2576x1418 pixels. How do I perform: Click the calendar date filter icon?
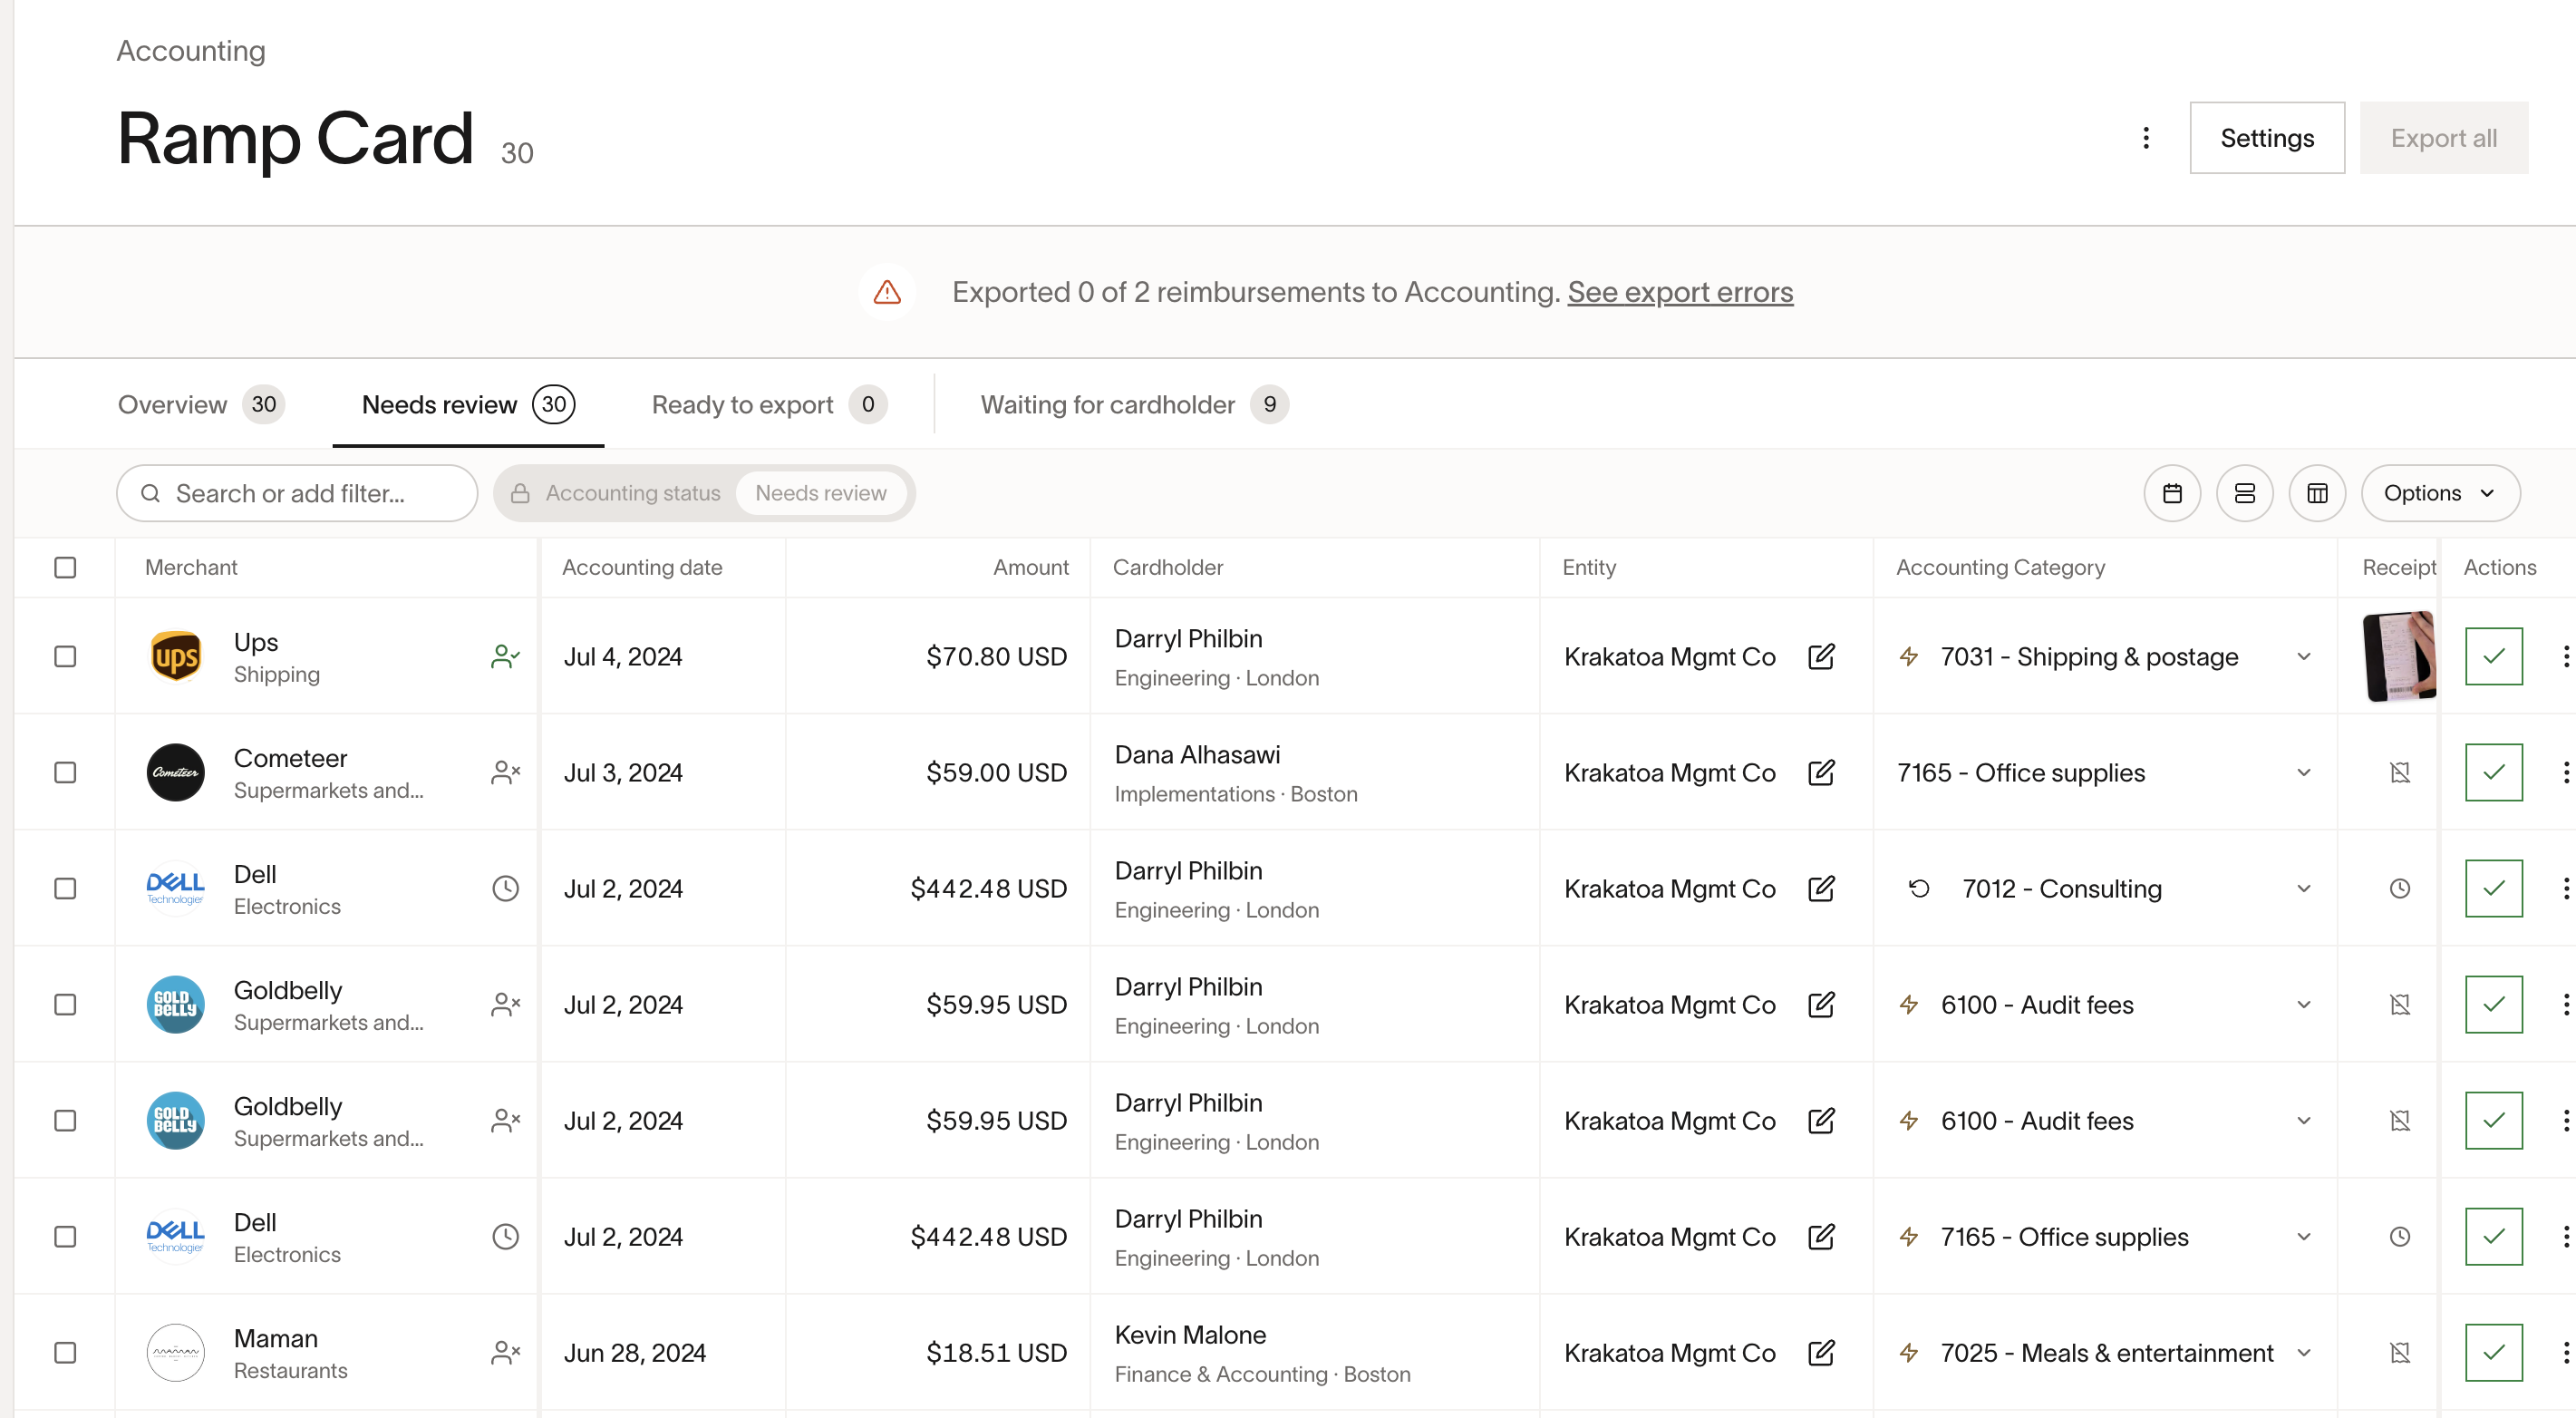pyautogui.click(x=2172, y=493)
